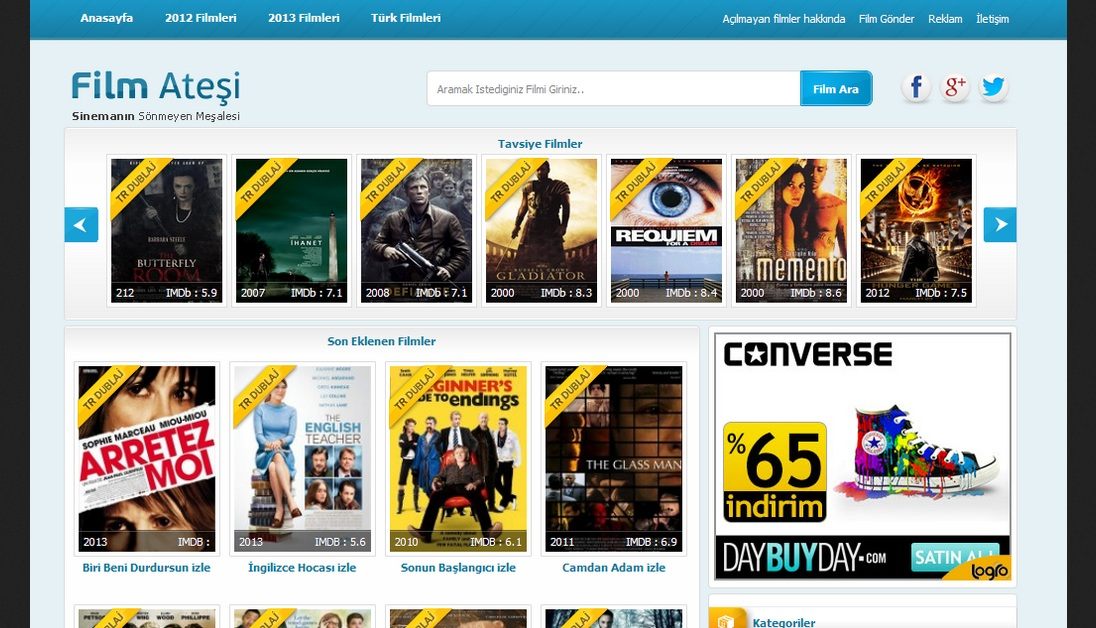This screenshot has width=1096, height=628.
Task: Open the Hunger Games 2012 poster
Action: click(x=916, y=231)
